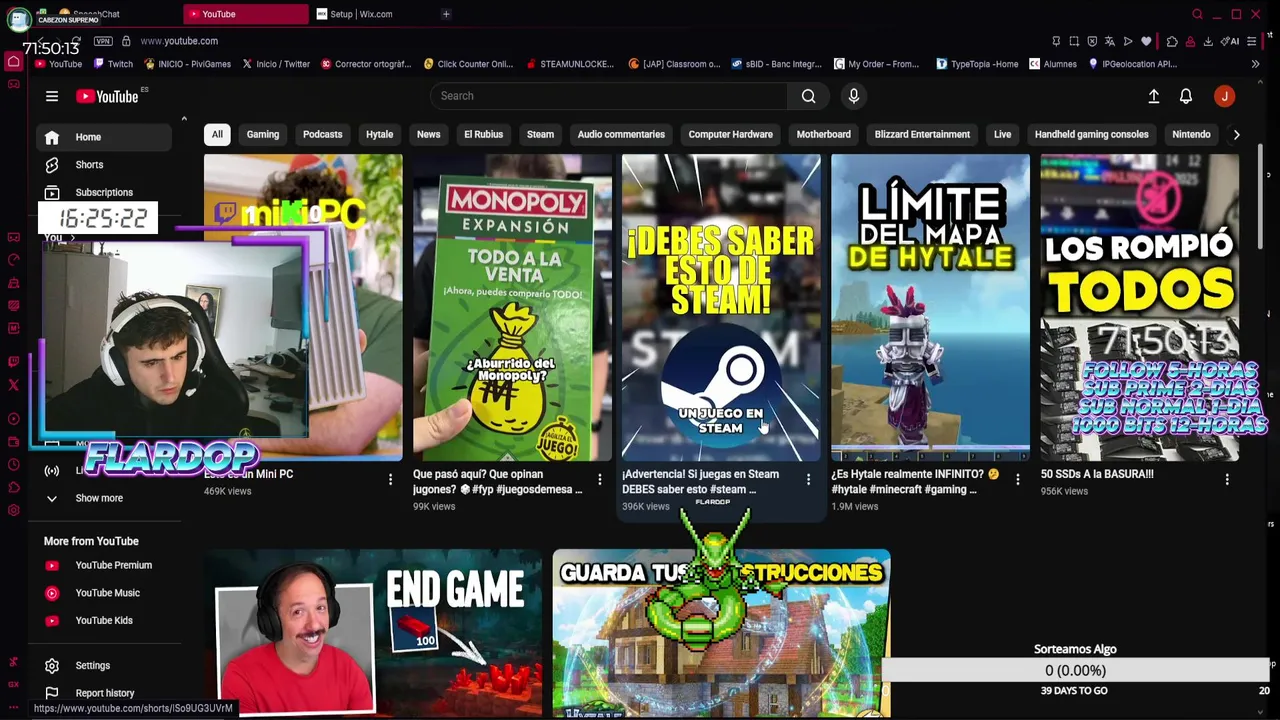
Task: Select the Gaming filter chip
Action: pos(263,134)
